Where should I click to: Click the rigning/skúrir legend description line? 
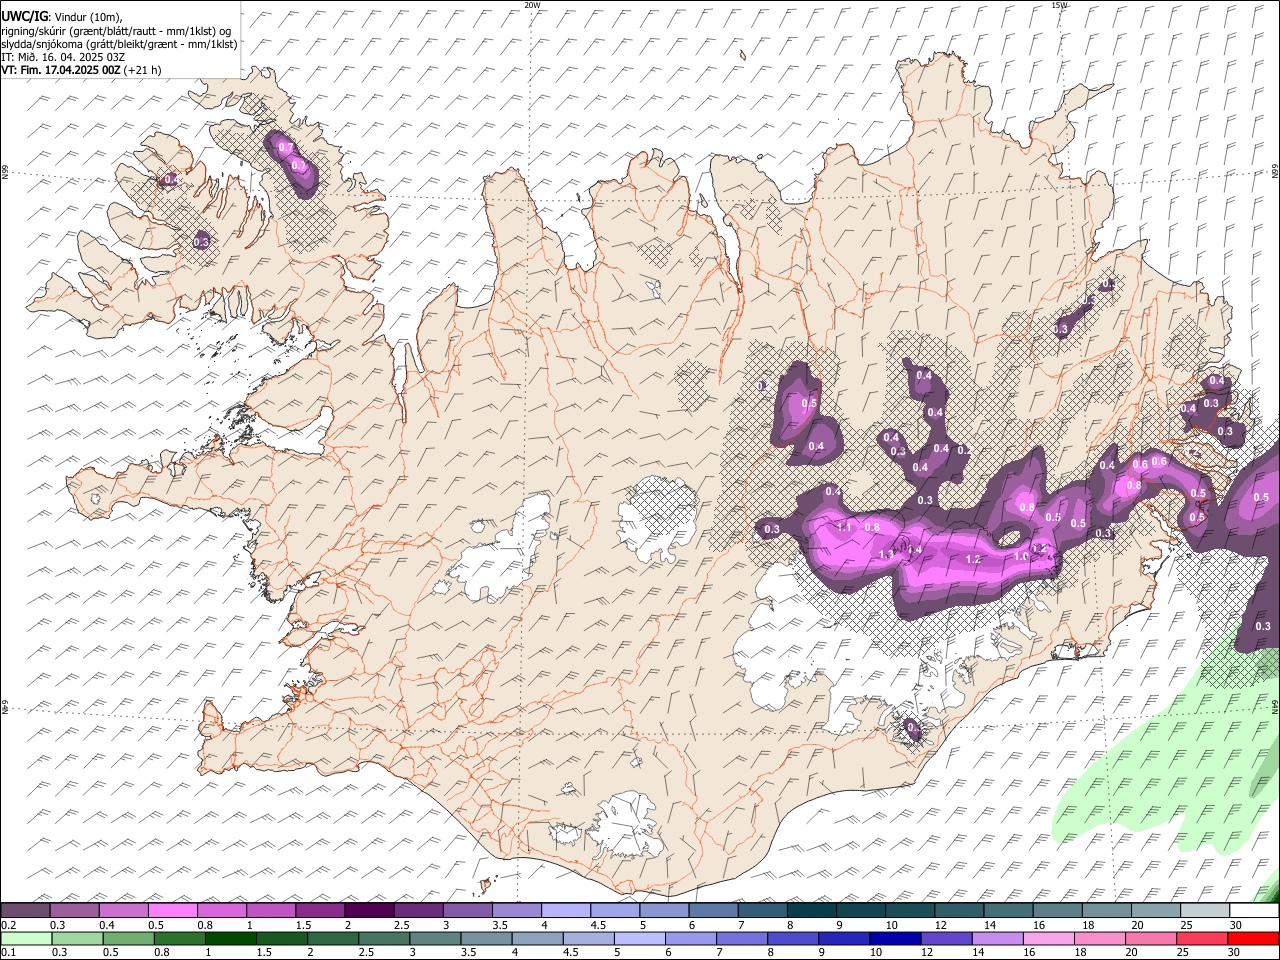(116, 31)
